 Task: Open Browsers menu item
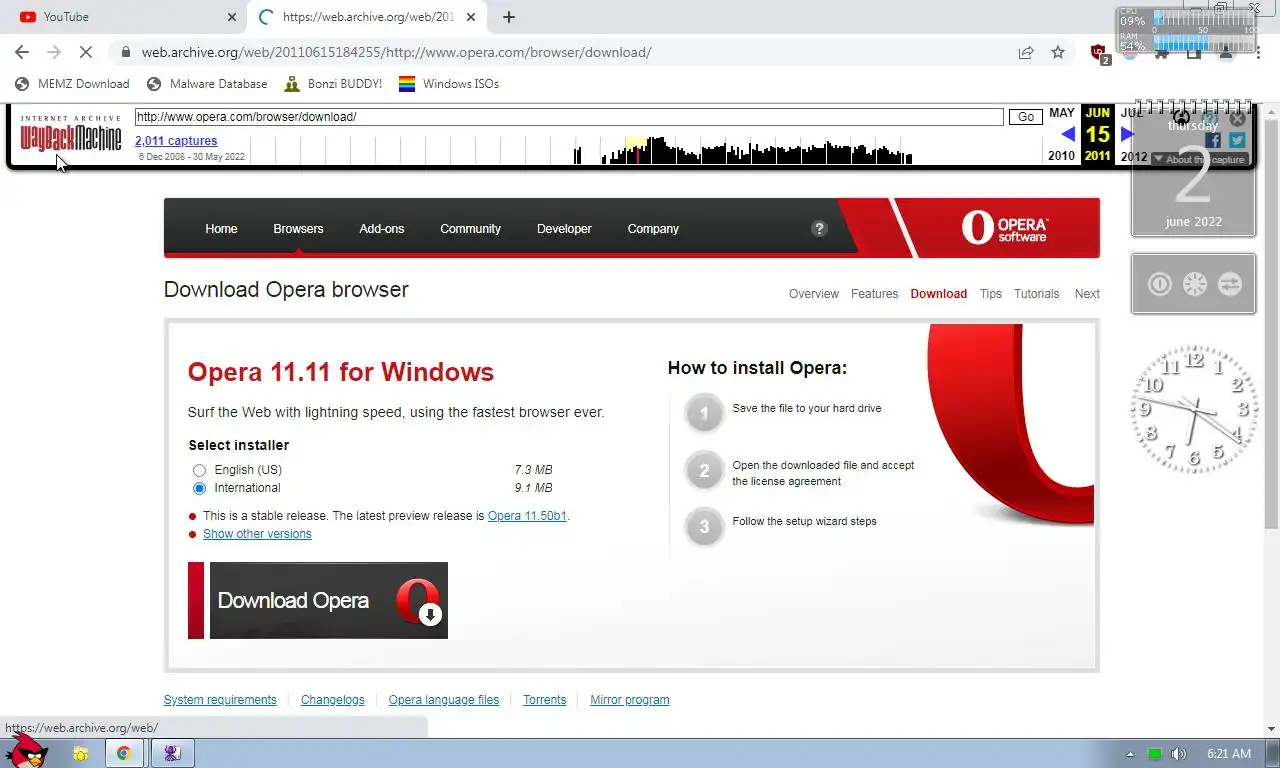[298, 229]
